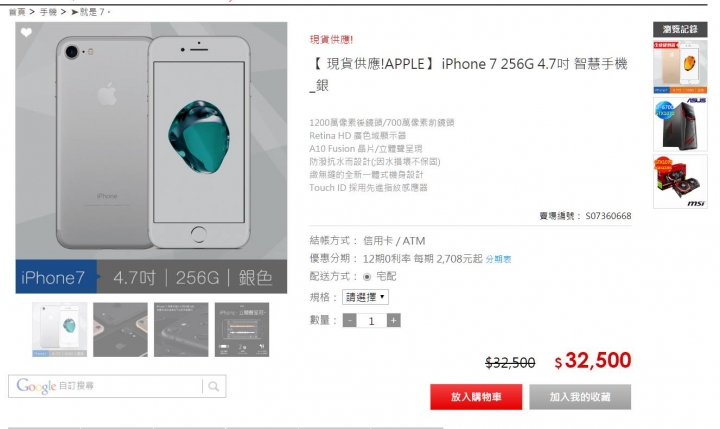The height and width of the screenshot is (429, 720).
Task: Go to 首頁 in breadcrumb
Action: [x=17, y=12]
